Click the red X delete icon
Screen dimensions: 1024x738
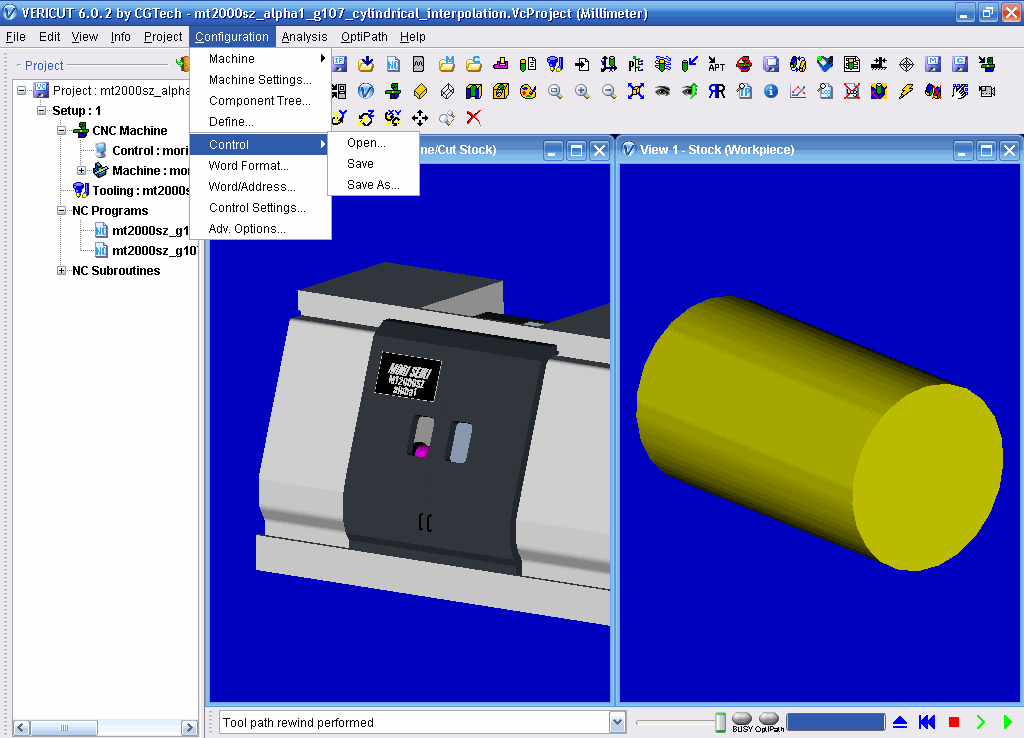(x=473, y=118)
